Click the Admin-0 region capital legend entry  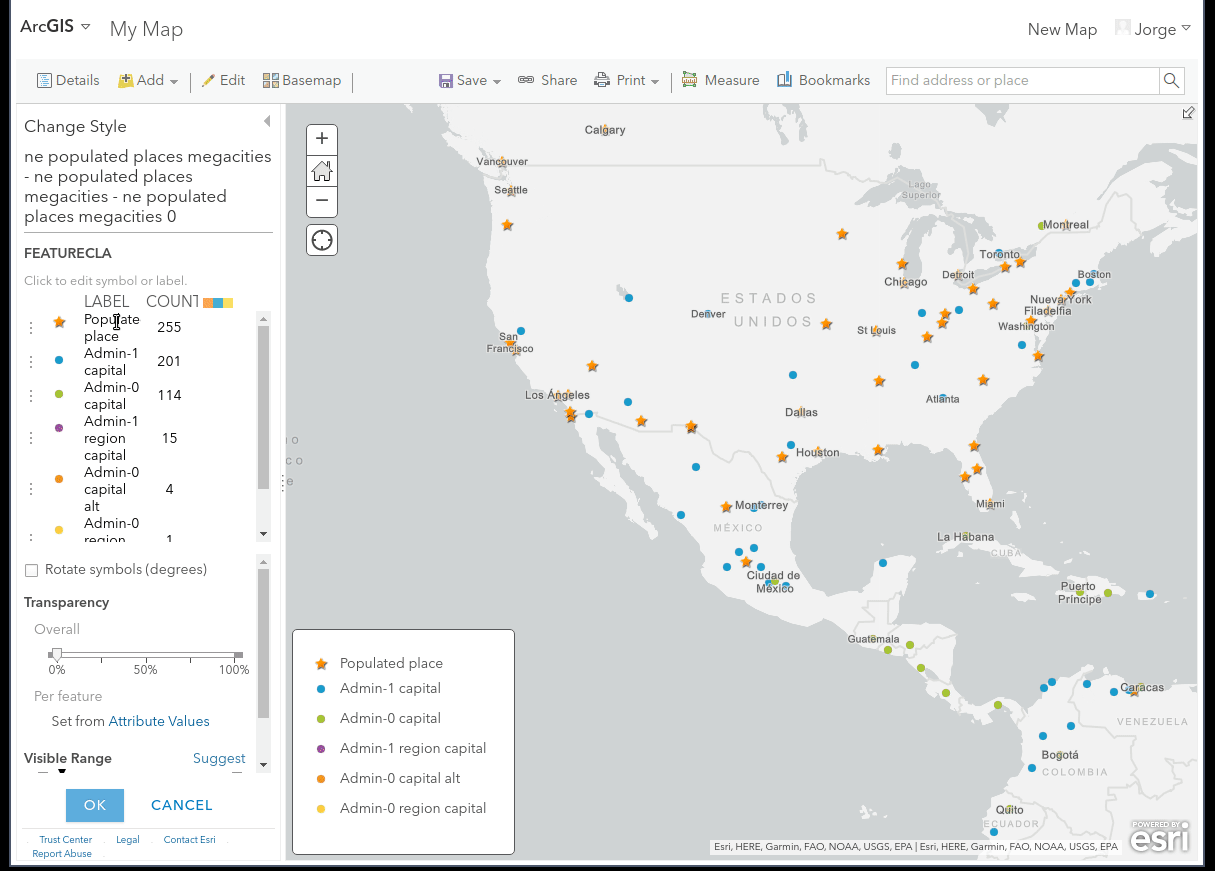pos(403,808)
